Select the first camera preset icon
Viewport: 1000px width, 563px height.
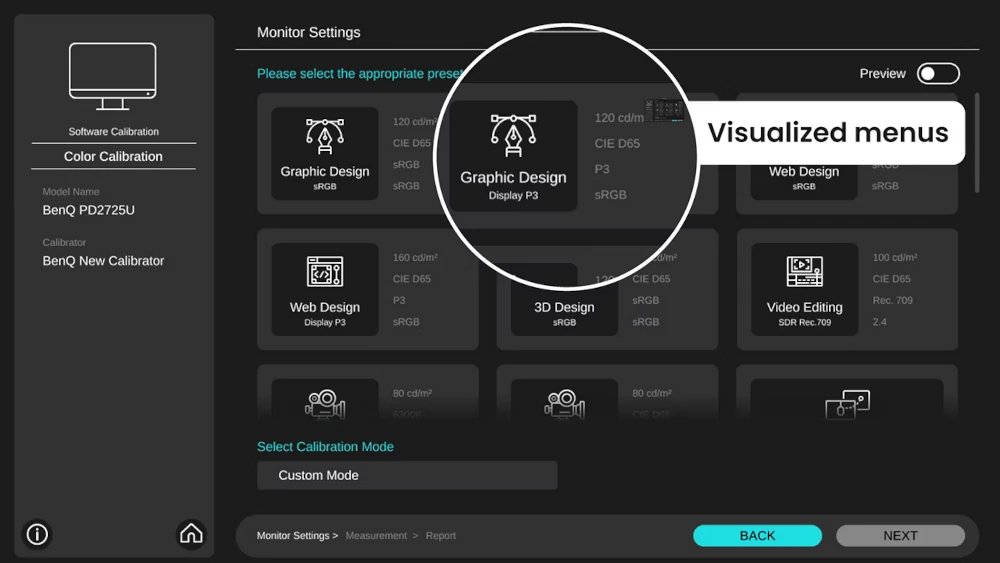(325, 404)
